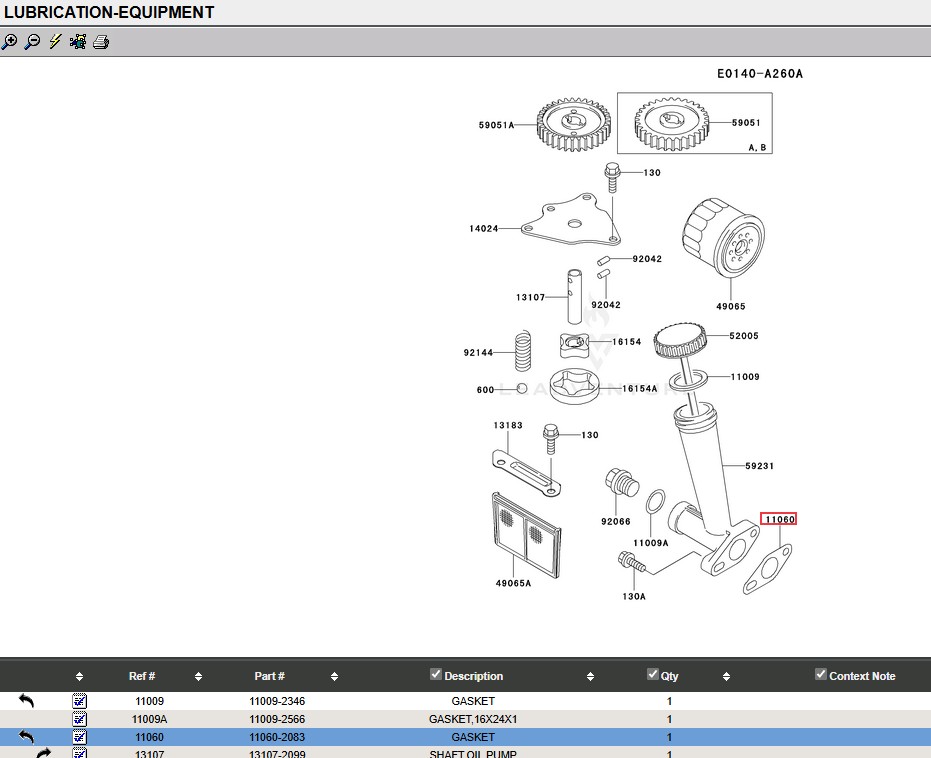Click the curved arrow icon in row 11009
The image size is (931, 758).
click(27, 702)
